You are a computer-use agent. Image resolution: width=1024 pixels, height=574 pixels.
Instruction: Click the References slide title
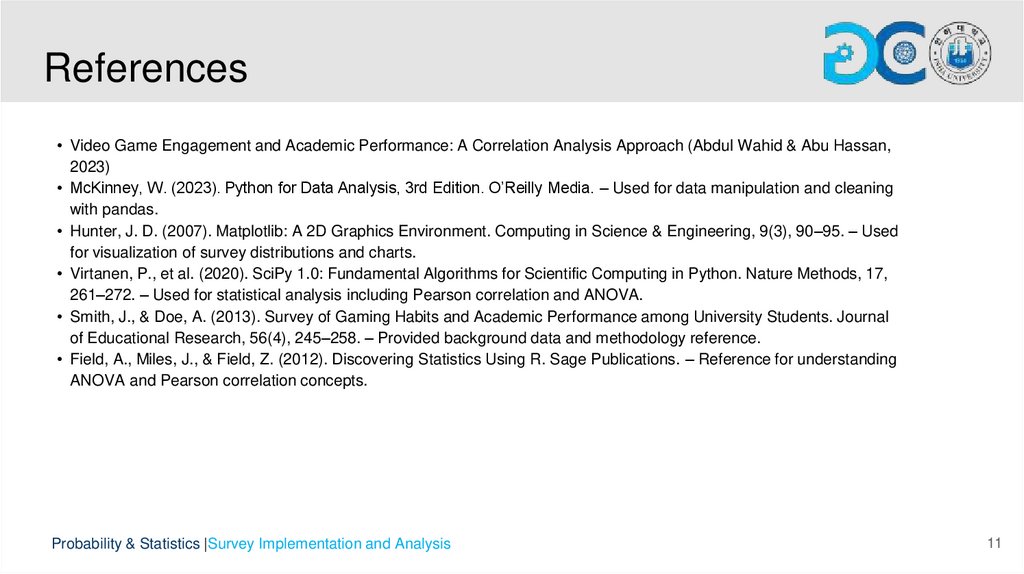tap(146, 68)
